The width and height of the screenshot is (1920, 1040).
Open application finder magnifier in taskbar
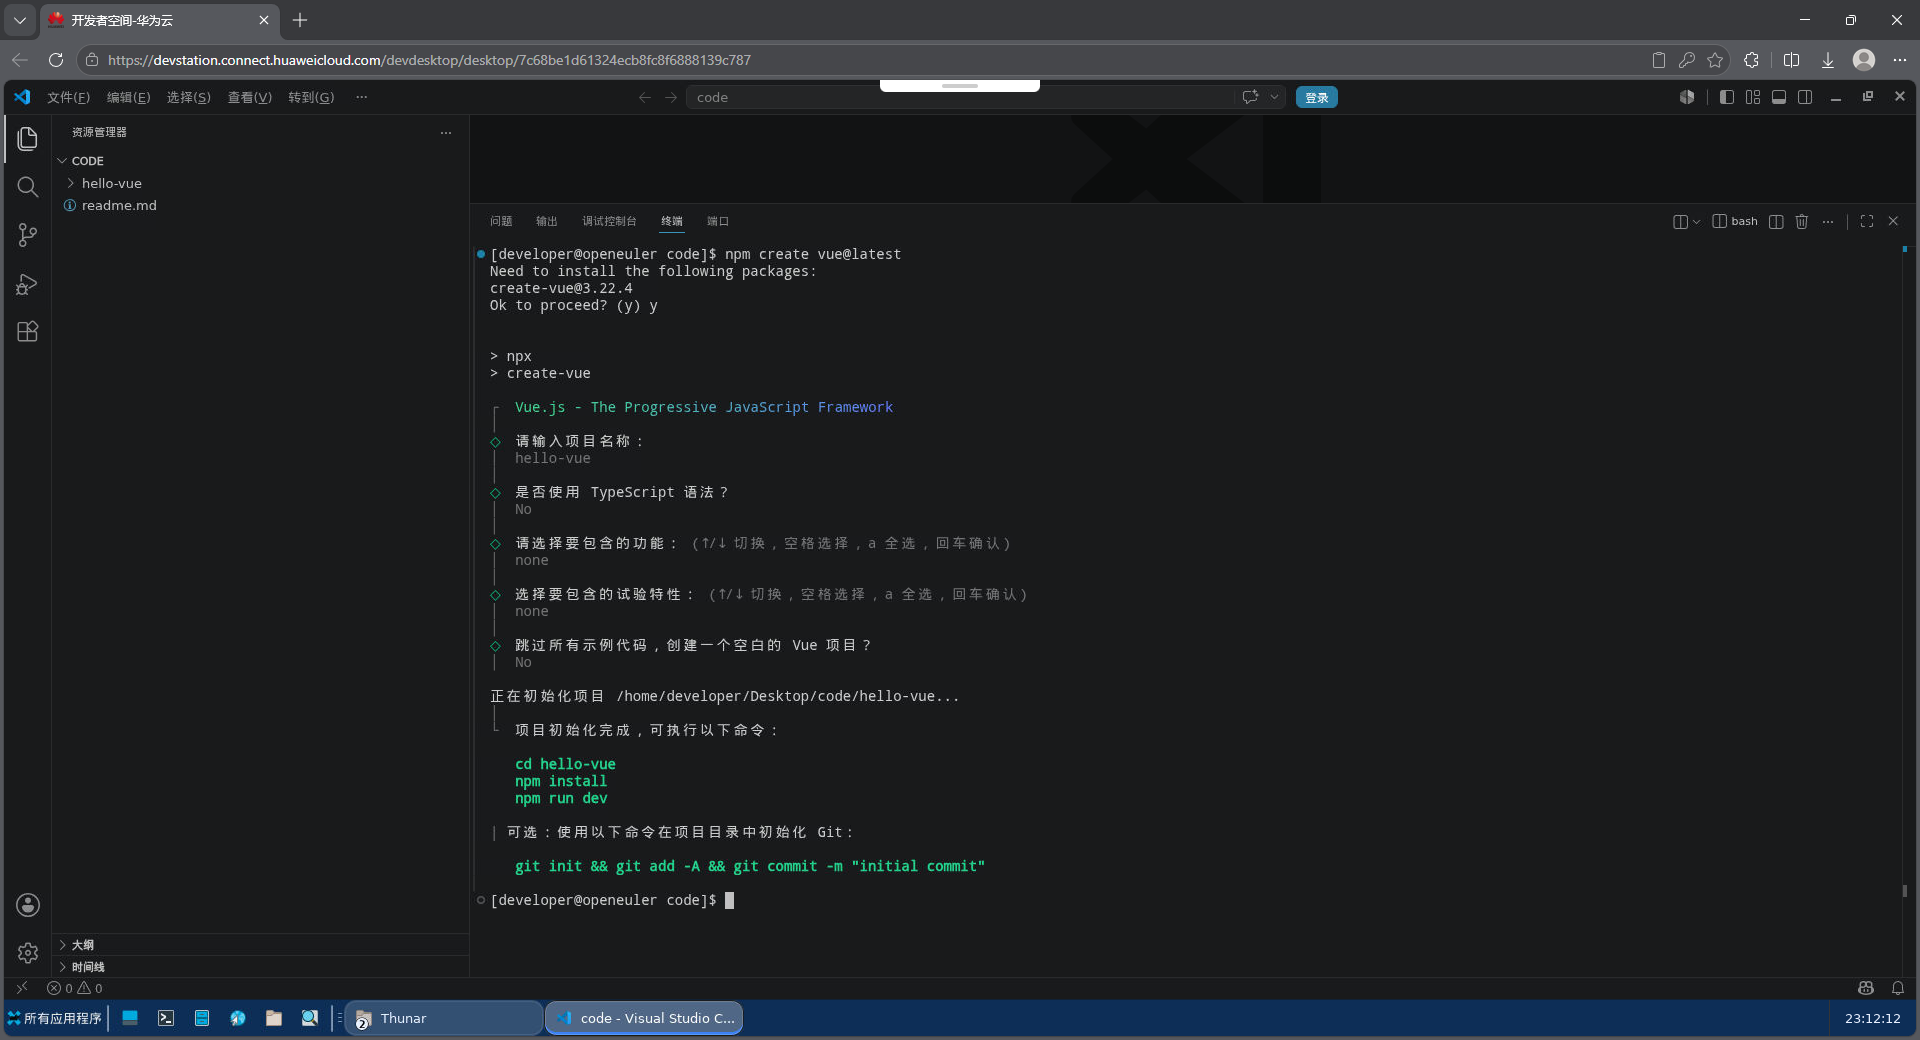pos(310,1018)
